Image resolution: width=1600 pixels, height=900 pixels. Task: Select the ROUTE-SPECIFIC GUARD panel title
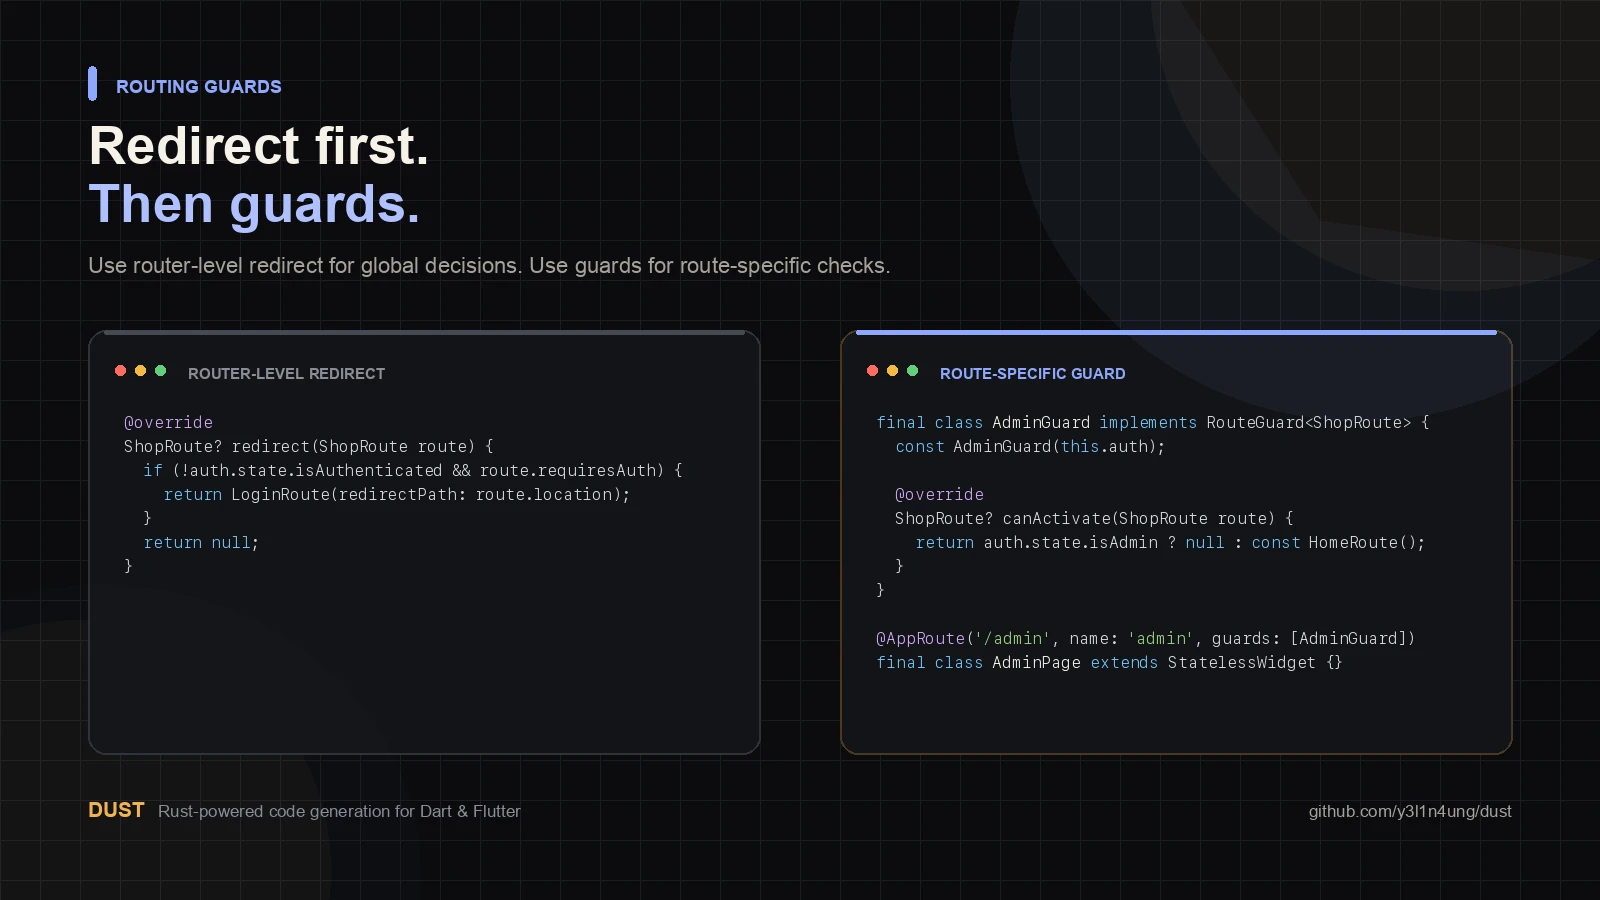(x=1032, y=374)
